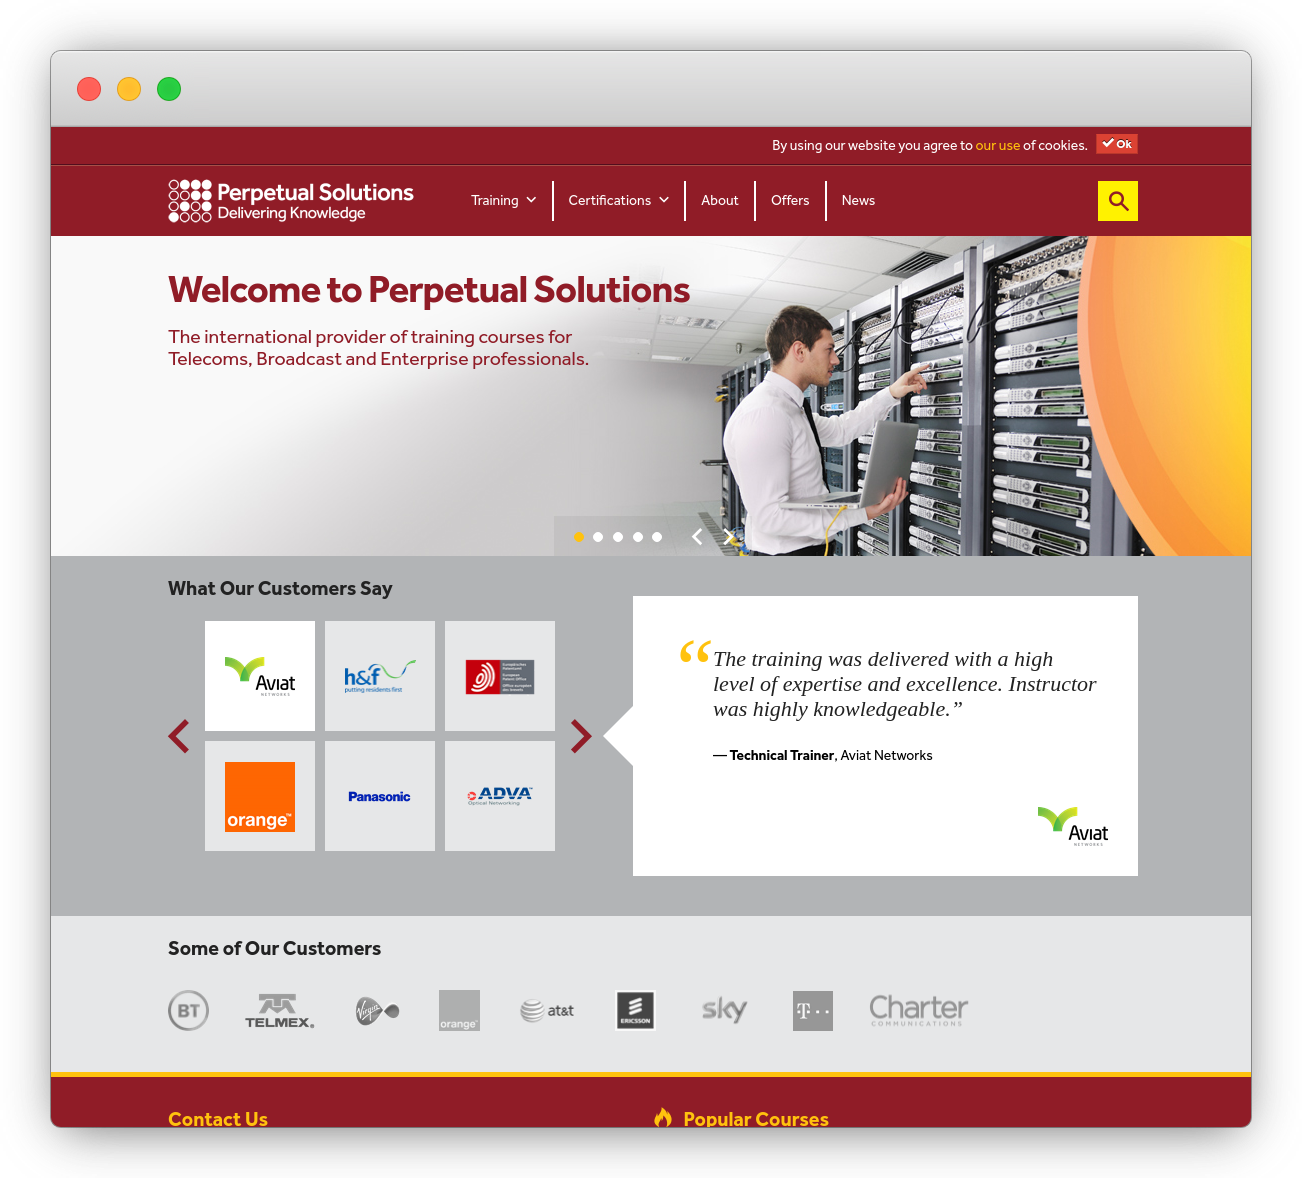This screenshot has width=1302, height=1178.
Task: Click the Popular Courses footer heading
Action: click(756, 1118)
